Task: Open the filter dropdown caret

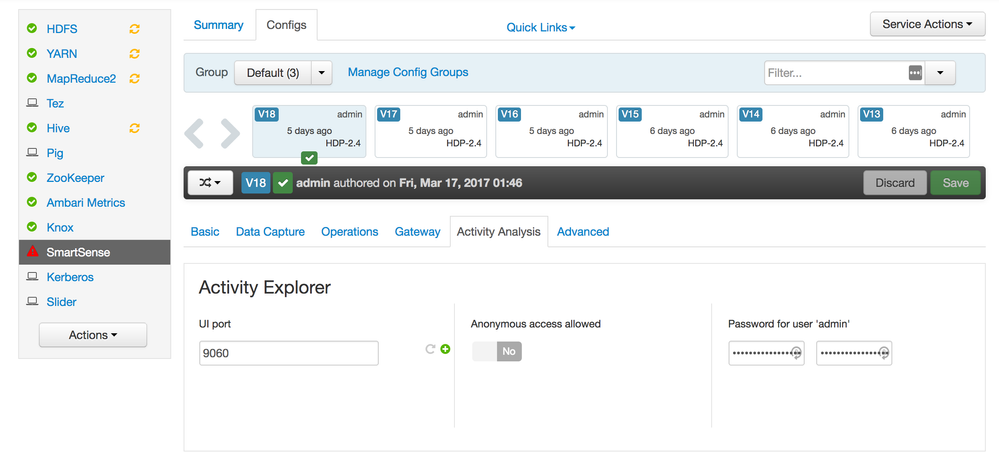Action: (940, 73)
